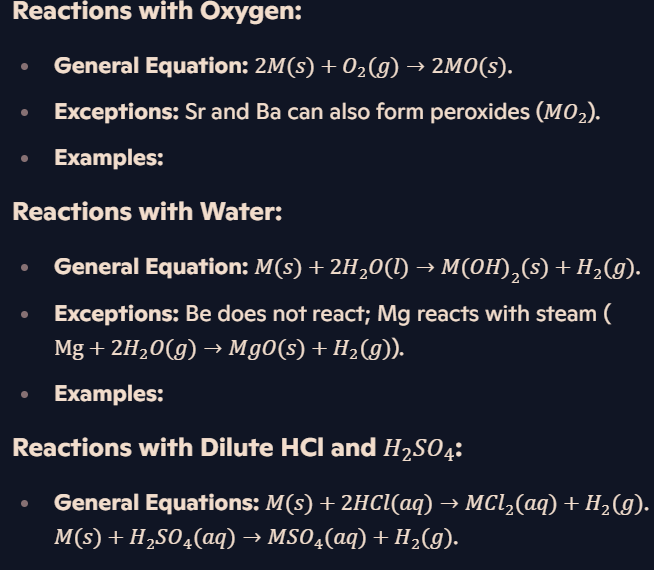Click the M(s) + H2SO4(aq) → MSO4(aq) equation
The image size is (654, 570).
pos(256,537)
